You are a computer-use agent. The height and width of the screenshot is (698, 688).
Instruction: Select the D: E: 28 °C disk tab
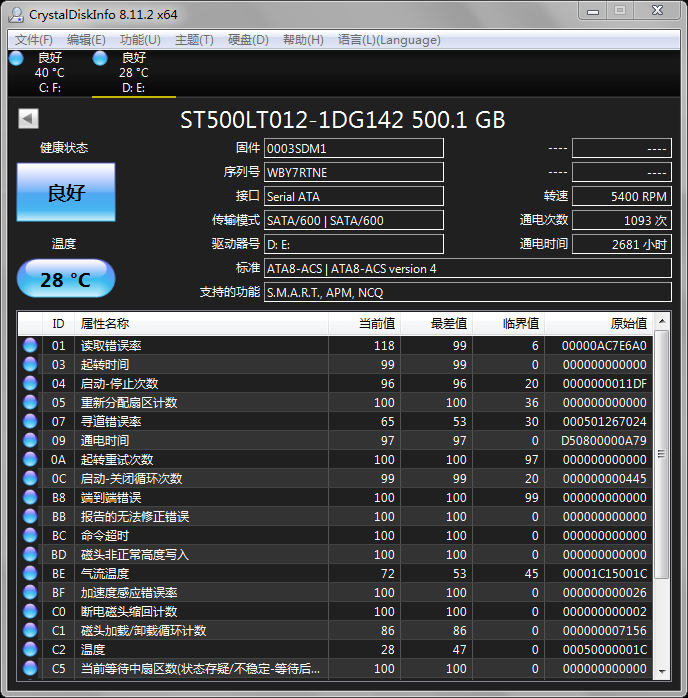134,73
